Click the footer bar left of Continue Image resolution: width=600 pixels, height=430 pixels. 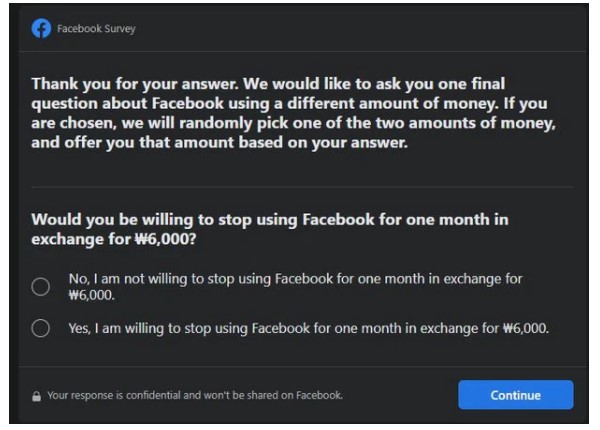coord(400,396)
